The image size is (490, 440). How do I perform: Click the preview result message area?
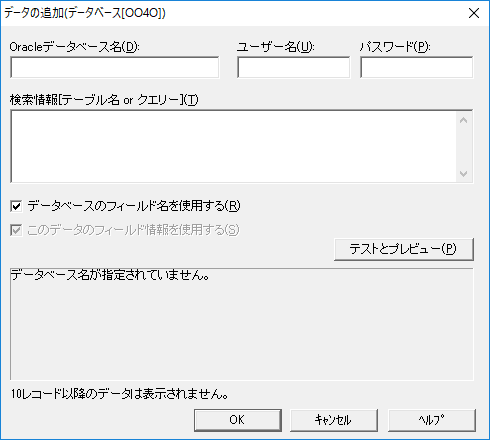pos(242,324)
